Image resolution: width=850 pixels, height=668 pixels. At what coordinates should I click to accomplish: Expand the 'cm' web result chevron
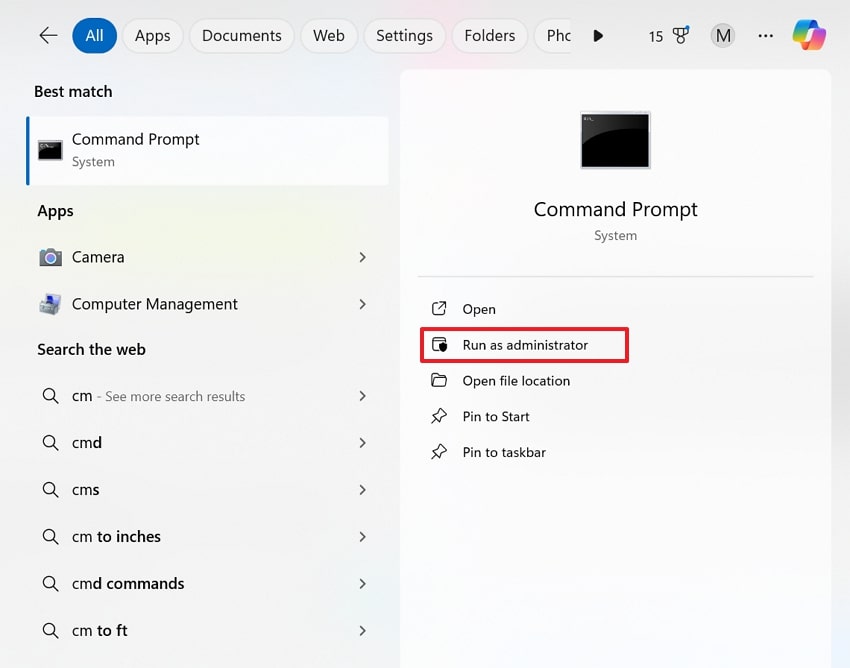tap(363, 396)
